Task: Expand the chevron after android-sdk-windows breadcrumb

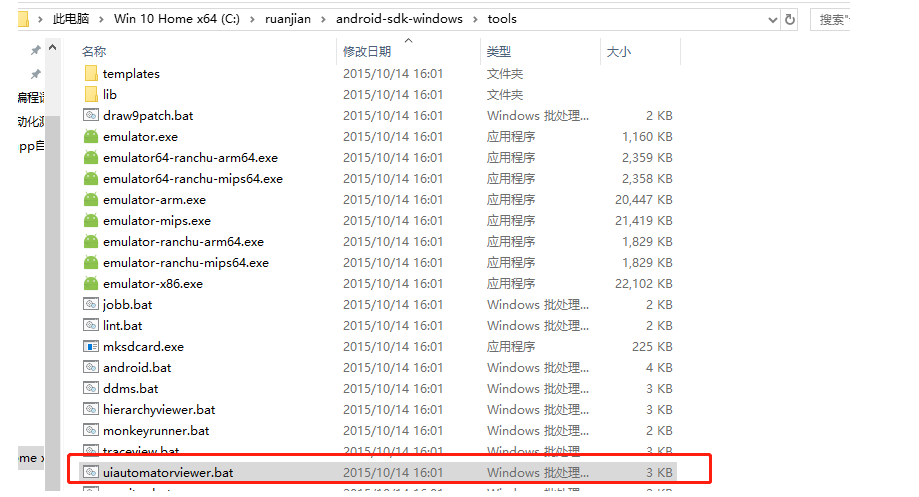Action: (475, 19)
